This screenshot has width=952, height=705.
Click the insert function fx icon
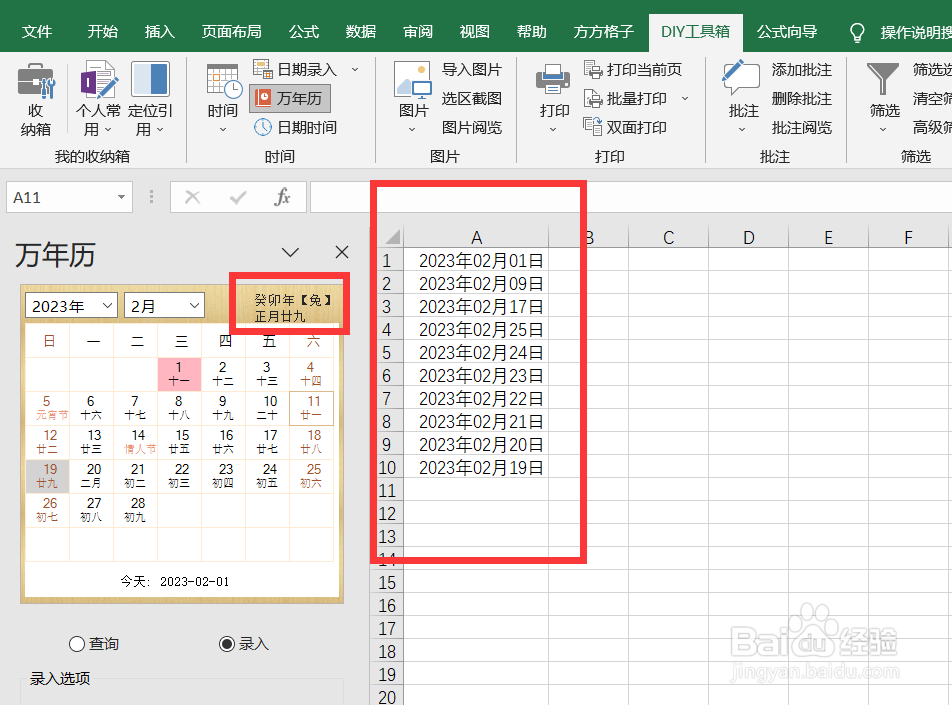(x=282, y=197)
